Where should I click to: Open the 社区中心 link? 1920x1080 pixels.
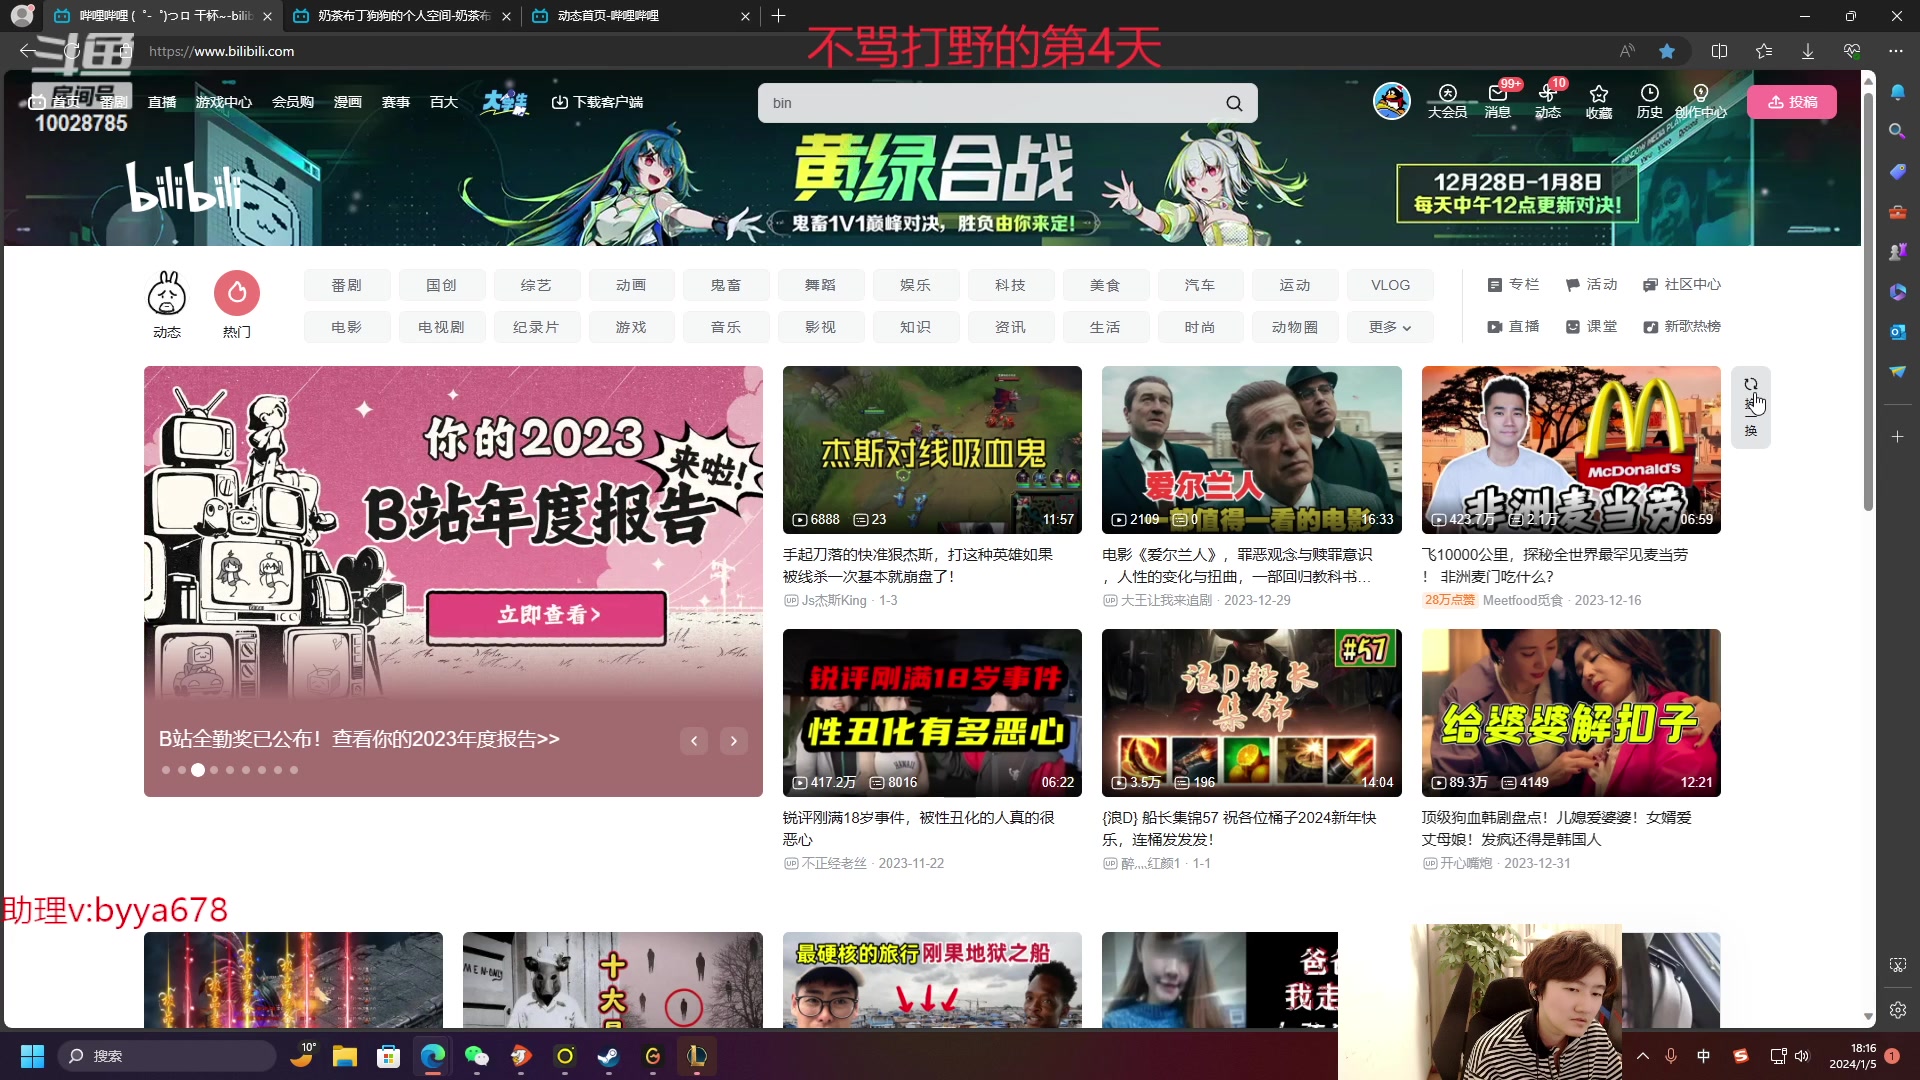click(x=1682, y=285)
